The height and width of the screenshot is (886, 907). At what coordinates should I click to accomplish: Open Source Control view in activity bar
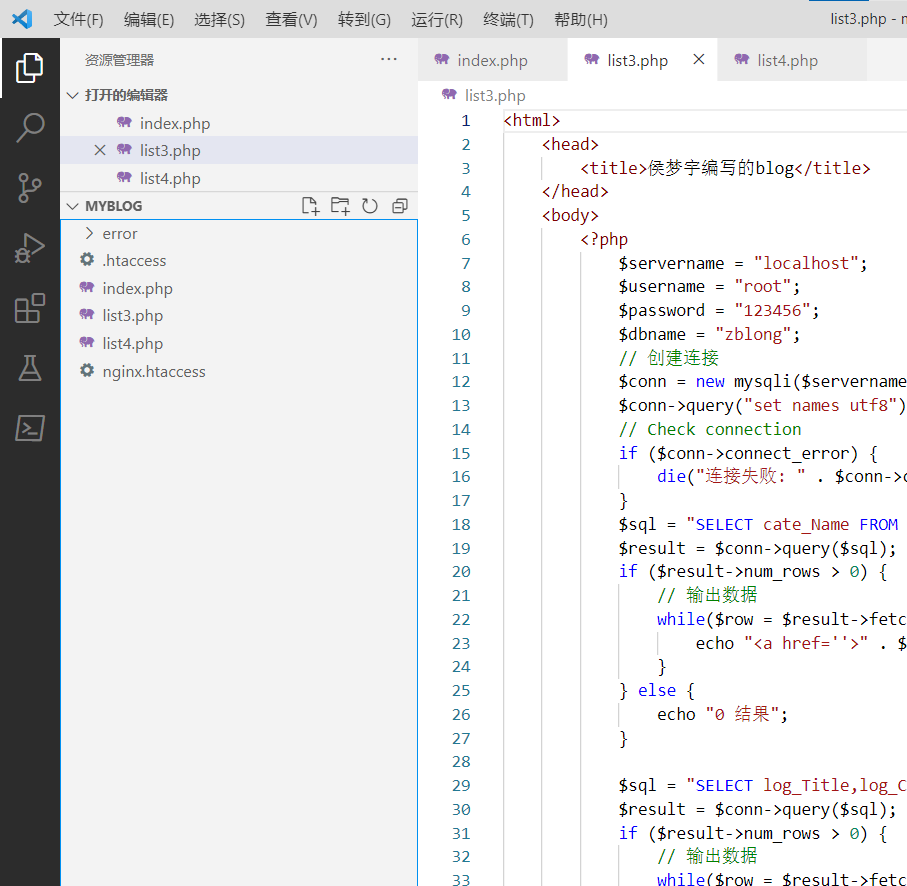click(30, 188)
